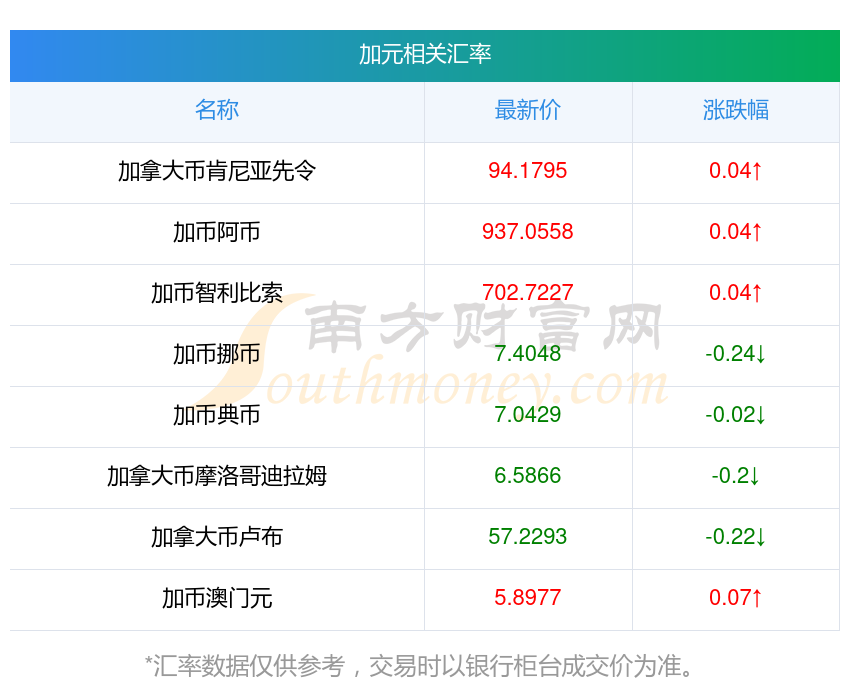Viewport: 850px width, 698px height.
Task: Select the 名称 column header
Action: point(217,110)
